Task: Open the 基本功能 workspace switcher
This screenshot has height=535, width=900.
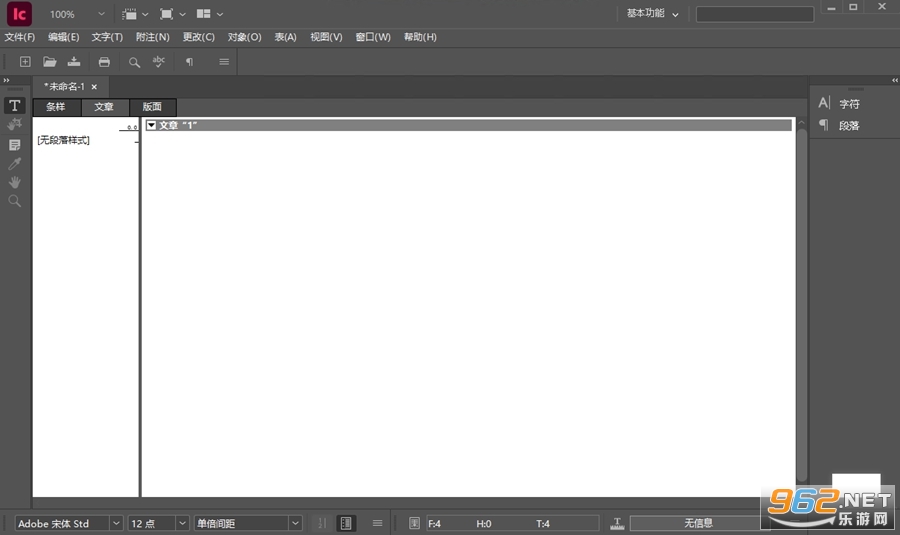Action: click(x=652, y=13)
